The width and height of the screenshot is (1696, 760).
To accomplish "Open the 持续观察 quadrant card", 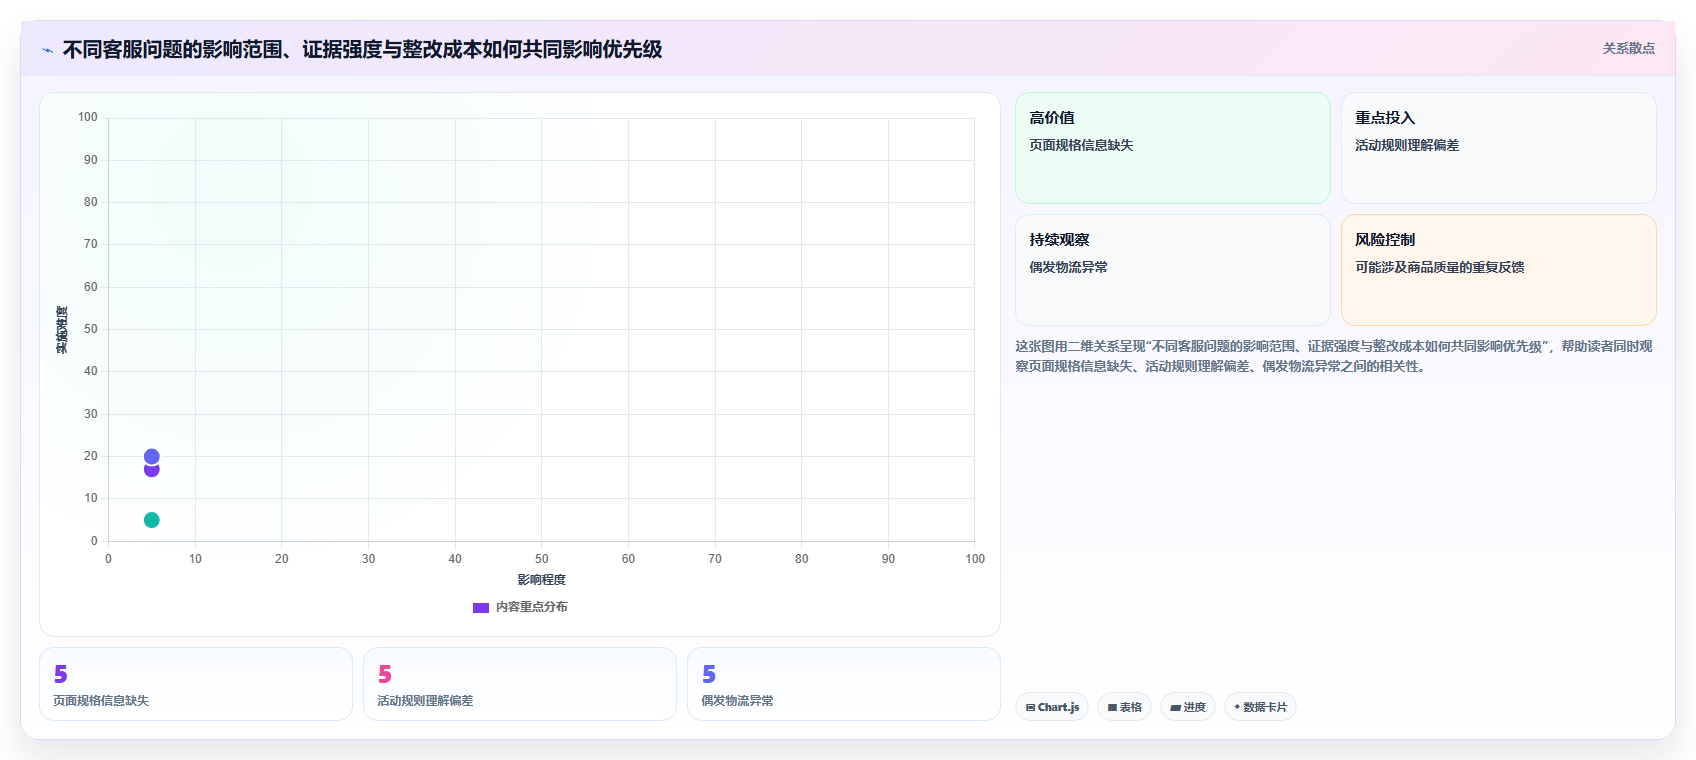I will 1172,270.
